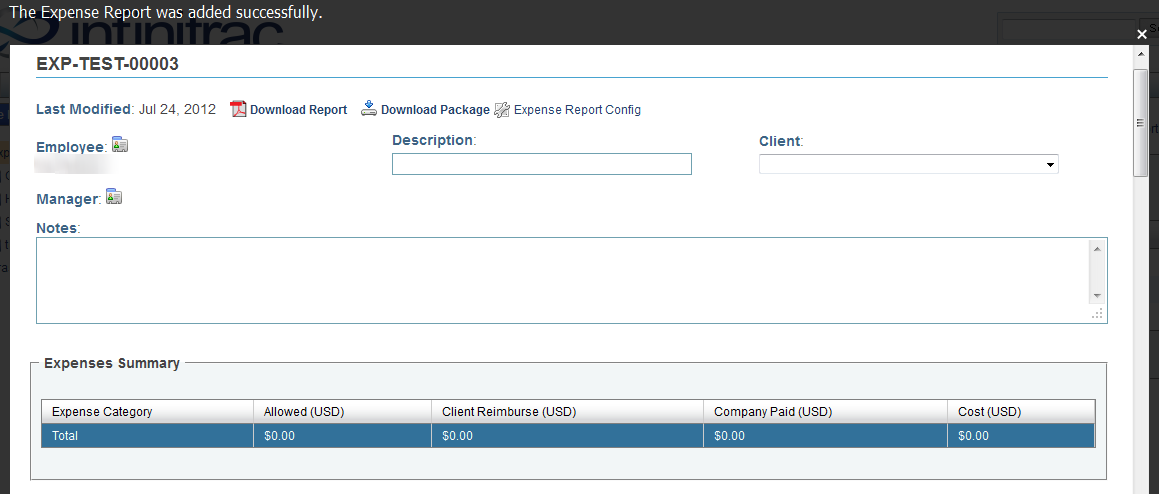The image size is (1159, 494).
Task: Click the PDF icon beside Download Report
Action: (x=238, y=109)
